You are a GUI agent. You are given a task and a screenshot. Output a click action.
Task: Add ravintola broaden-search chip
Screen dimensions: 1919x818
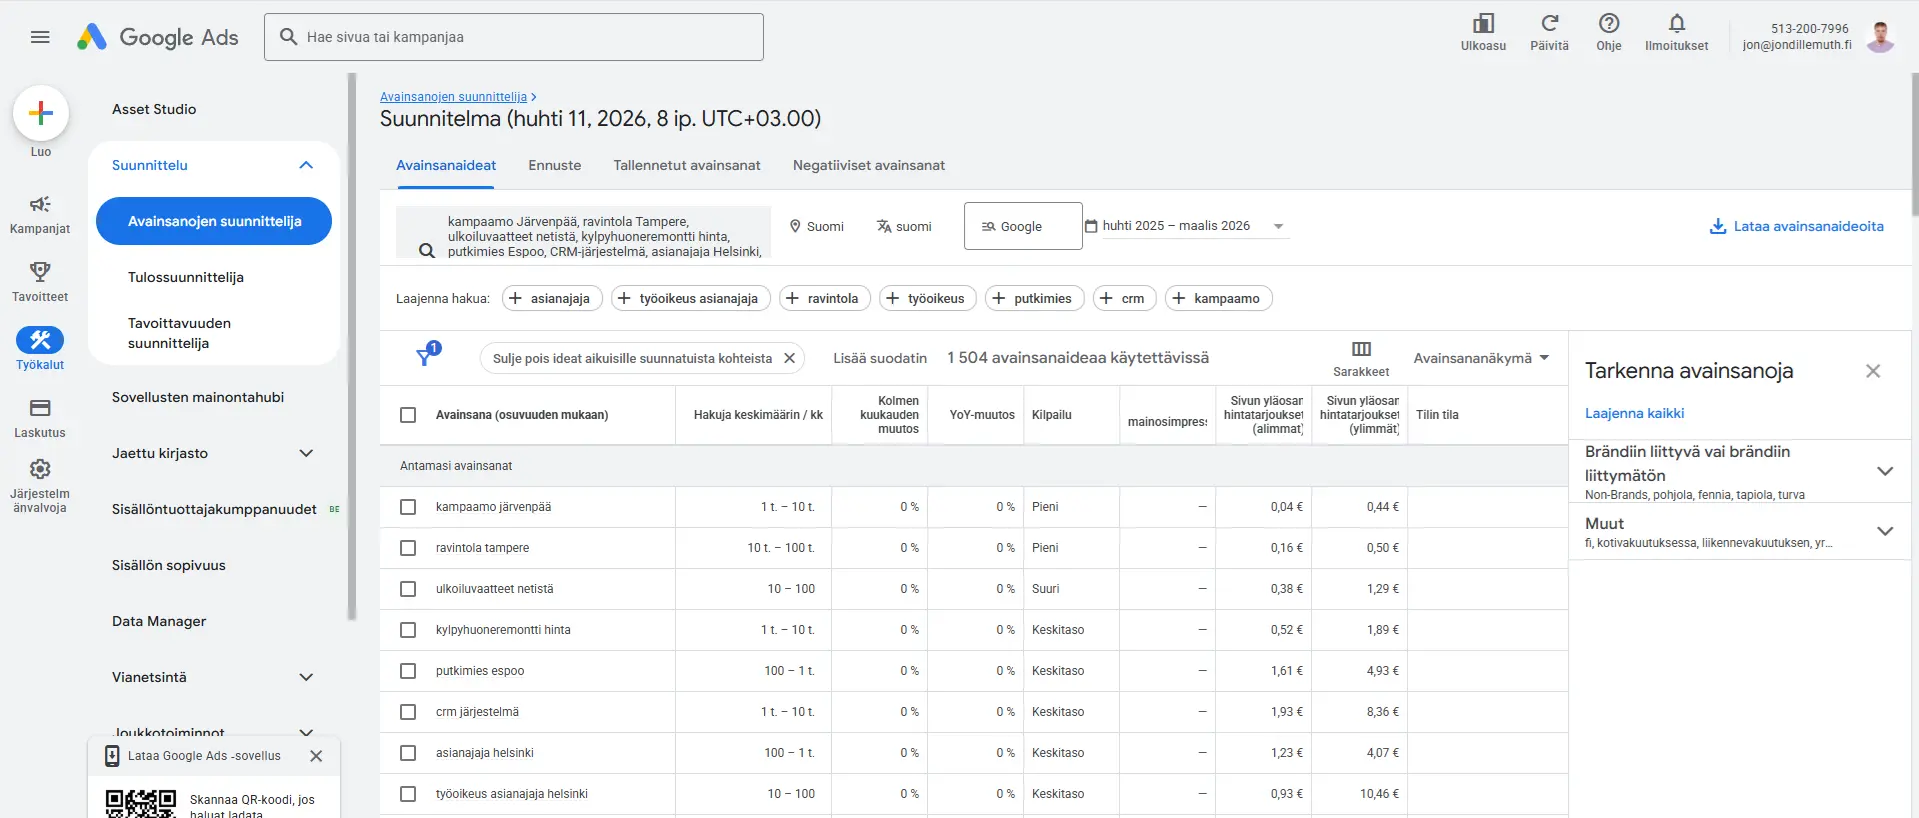click(x=825, y=298)
